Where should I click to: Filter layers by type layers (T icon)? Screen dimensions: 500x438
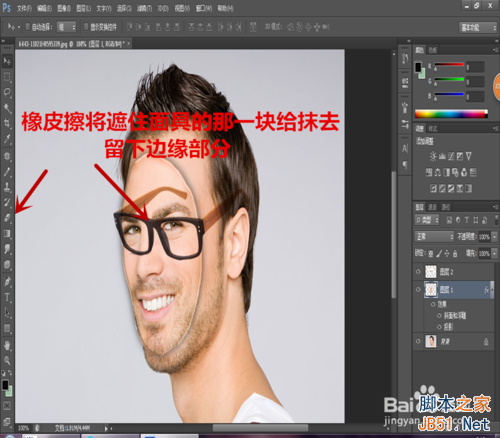click(x=467, y=220)
